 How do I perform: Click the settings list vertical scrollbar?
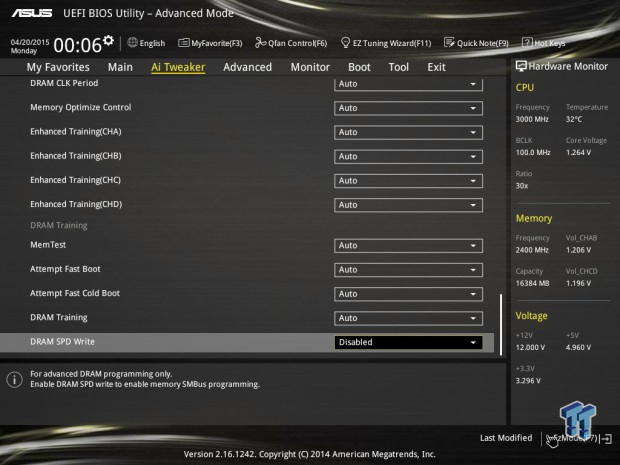501,324
